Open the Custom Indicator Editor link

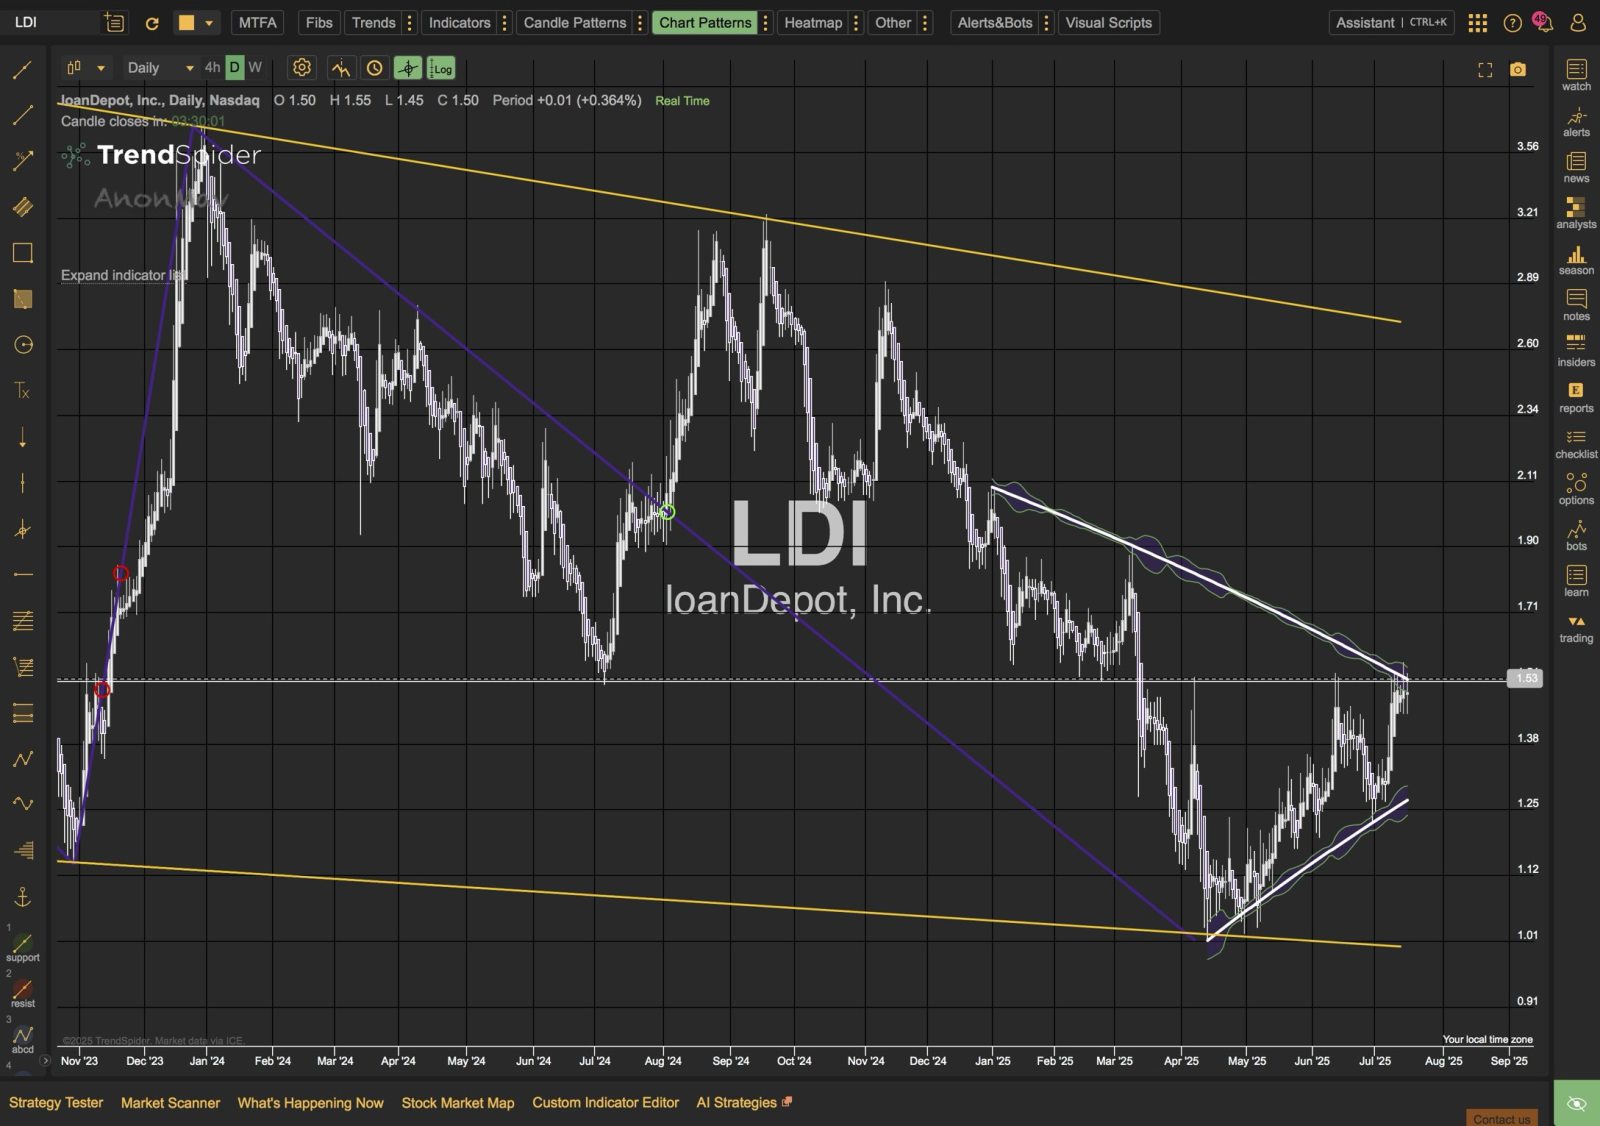click(605, 1103)
